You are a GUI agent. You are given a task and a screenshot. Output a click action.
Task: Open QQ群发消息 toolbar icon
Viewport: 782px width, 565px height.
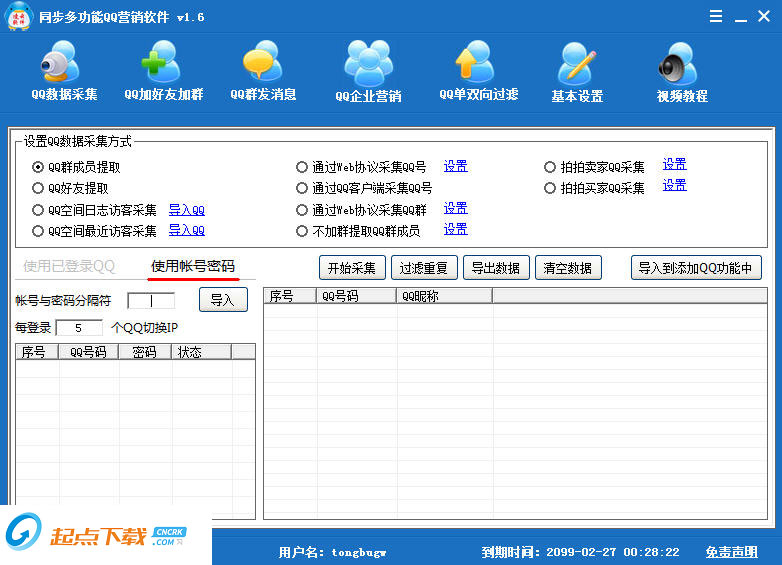263,71
